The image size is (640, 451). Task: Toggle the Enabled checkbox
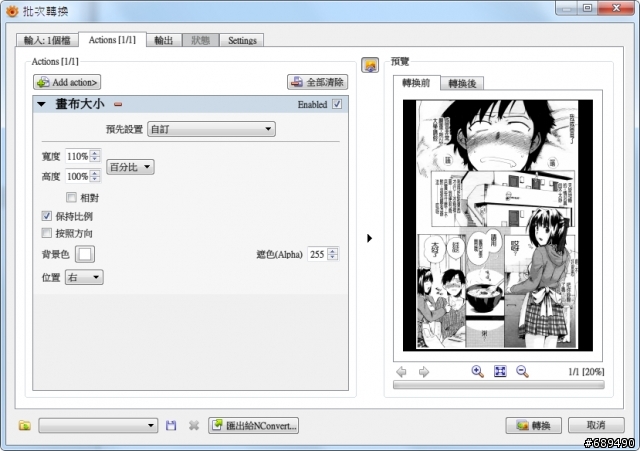click(337, 104)
